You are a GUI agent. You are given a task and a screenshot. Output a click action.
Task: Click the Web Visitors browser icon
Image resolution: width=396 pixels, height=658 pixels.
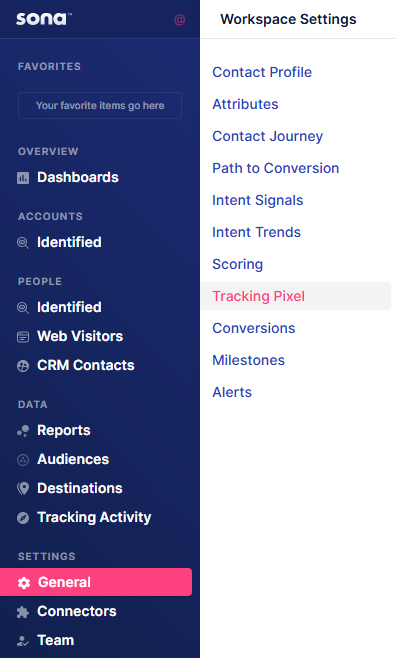click(x=23, y=337)
